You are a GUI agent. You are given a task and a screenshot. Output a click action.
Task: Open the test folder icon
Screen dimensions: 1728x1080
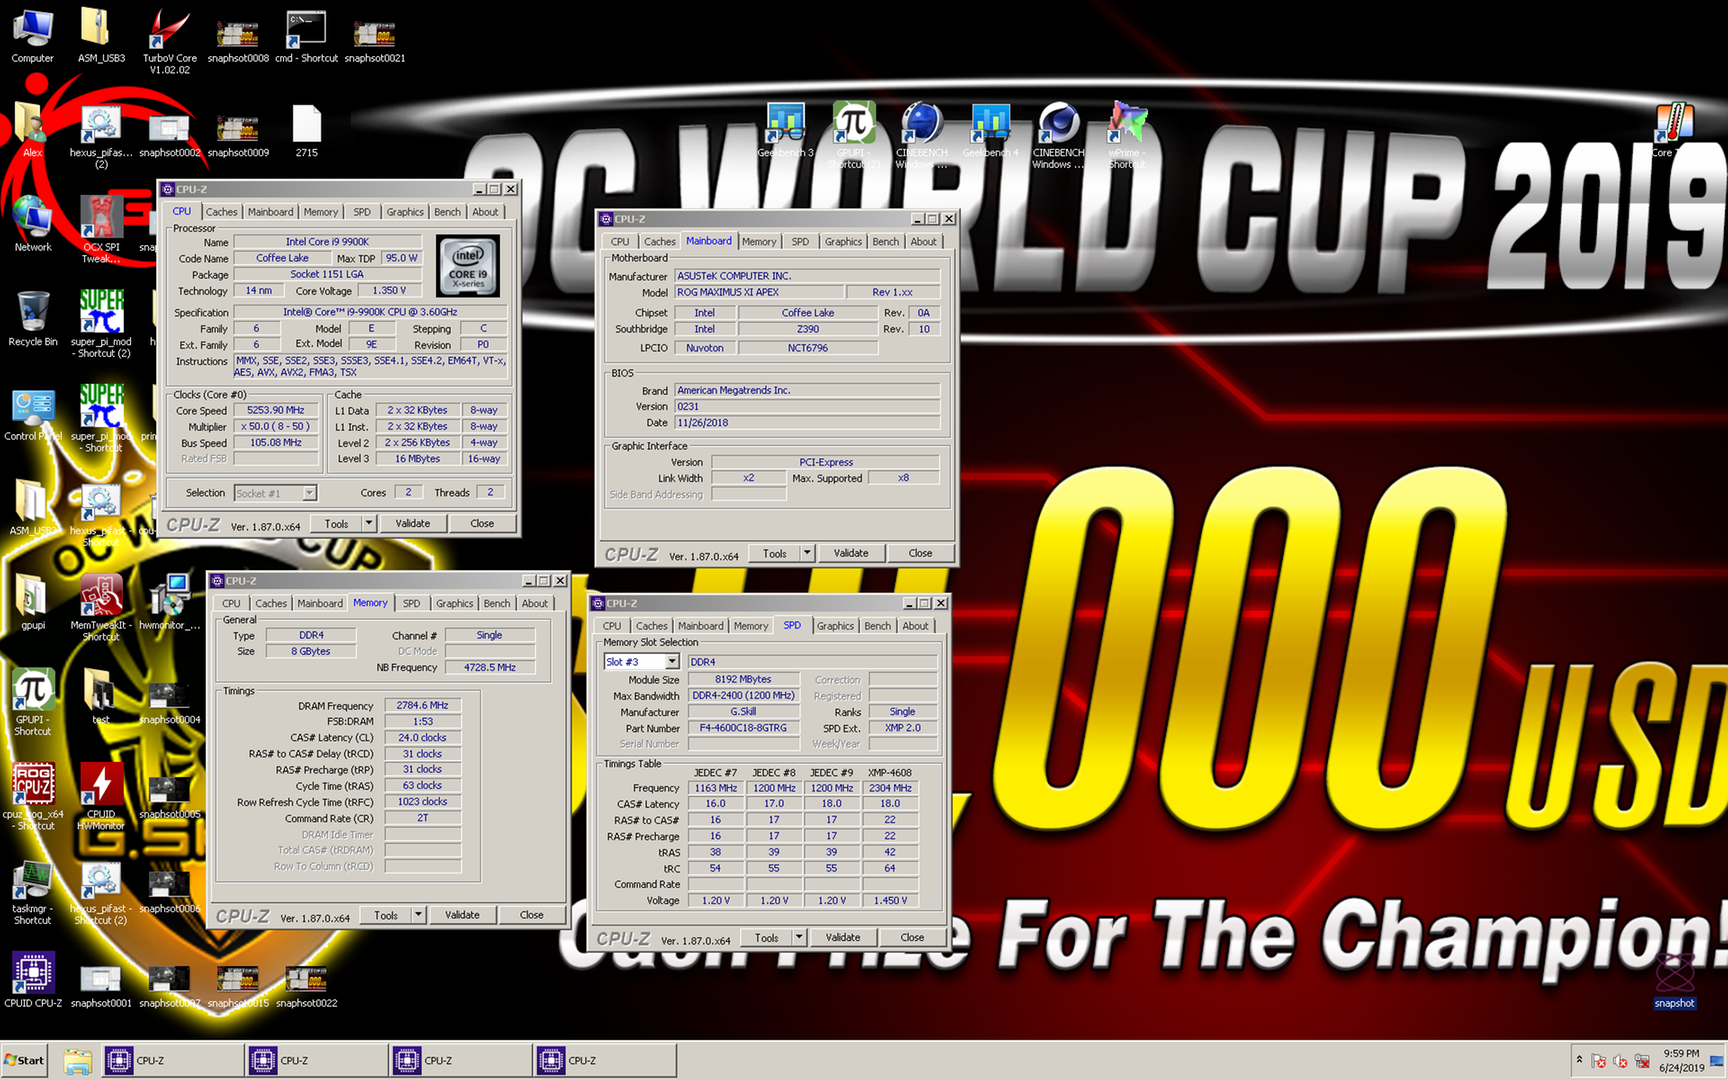(x=101, y=697)
